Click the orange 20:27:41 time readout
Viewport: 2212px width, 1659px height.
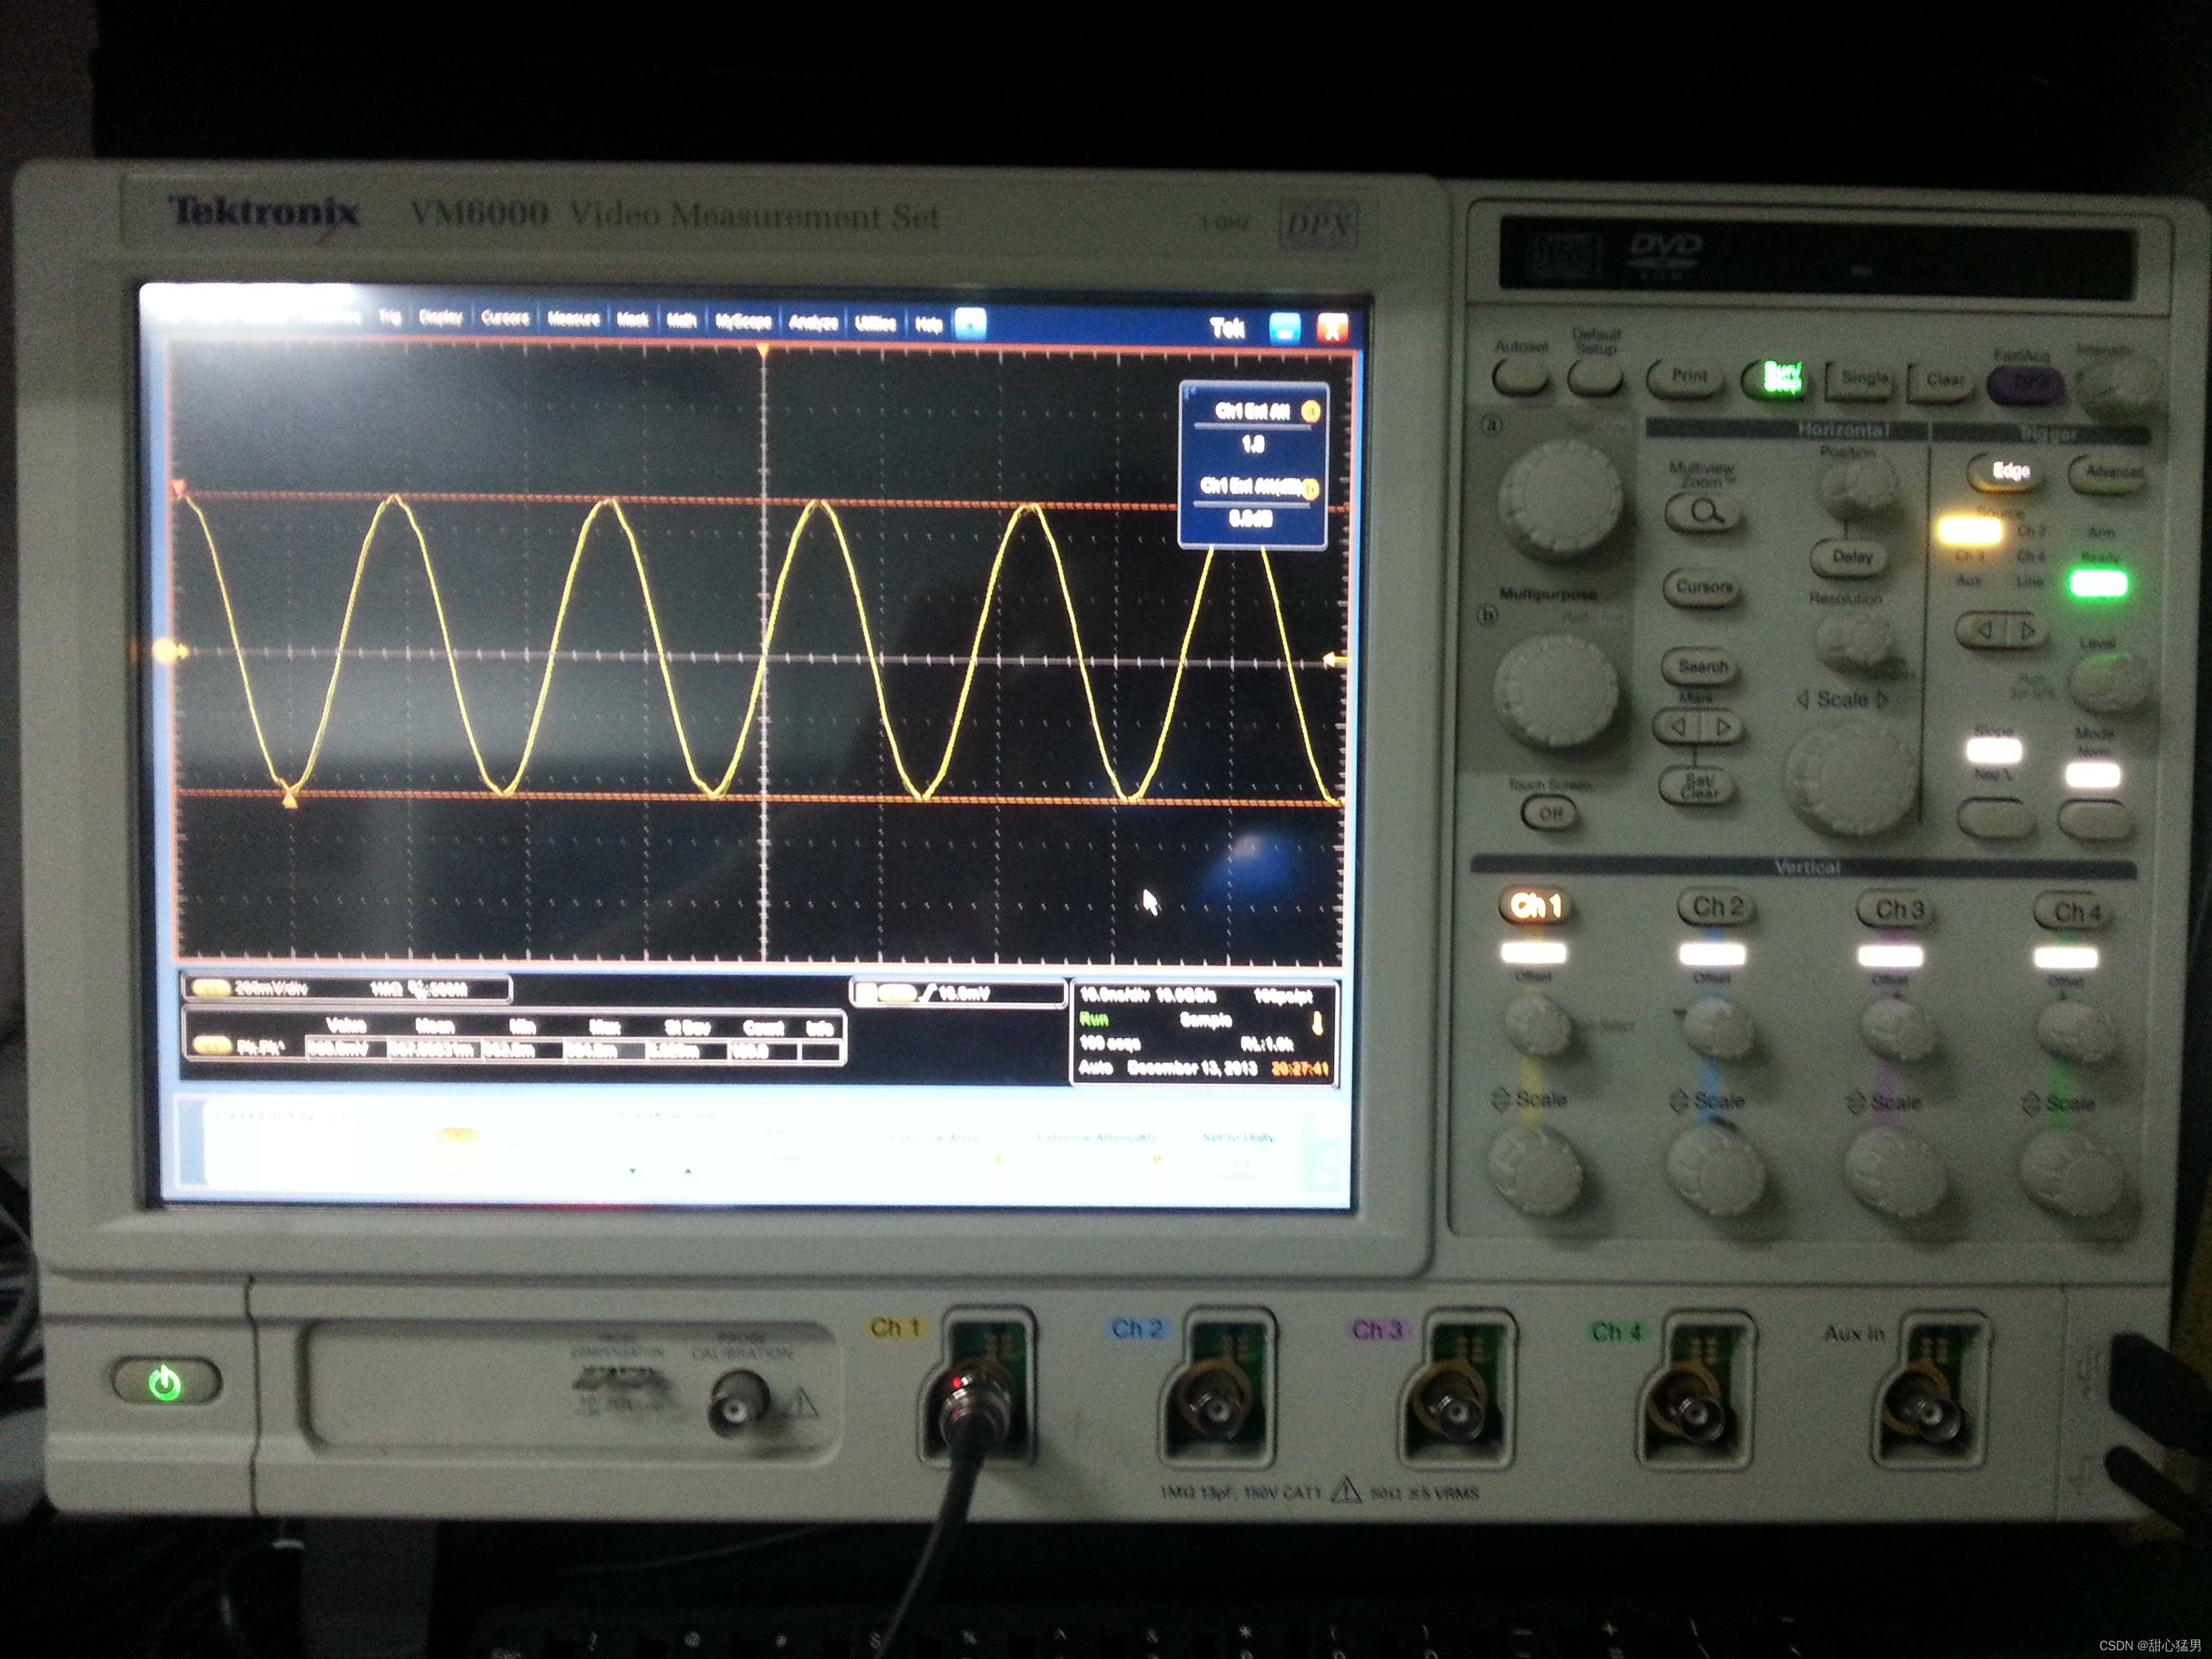click(1301, 1069)
